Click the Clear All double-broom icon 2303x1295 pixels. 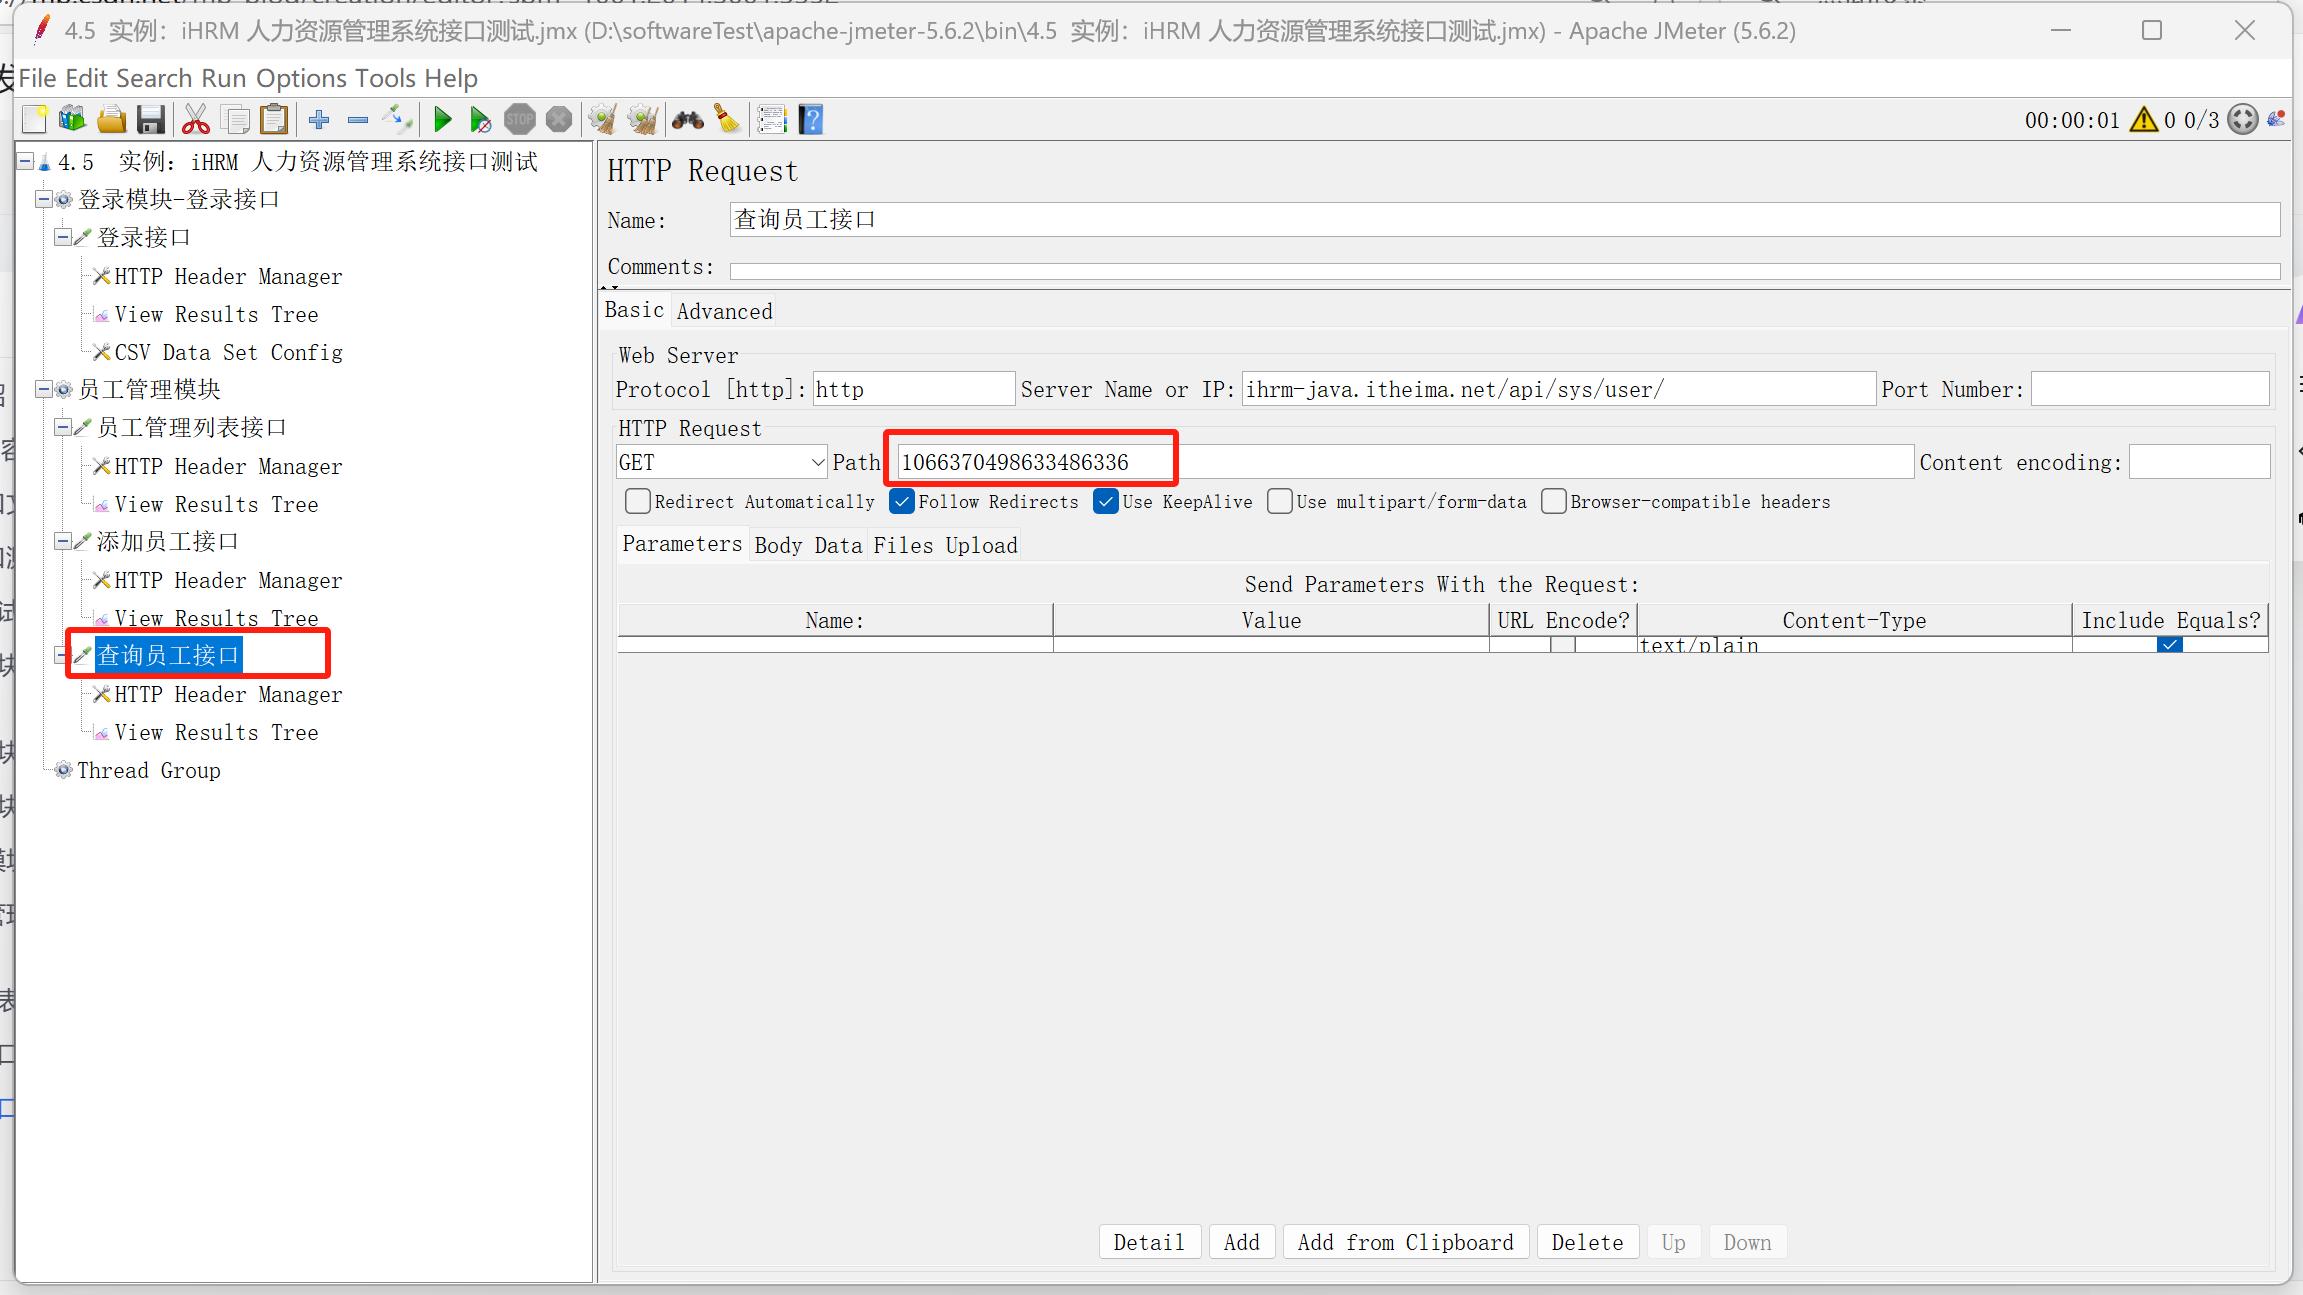click(x=642, y=120)
